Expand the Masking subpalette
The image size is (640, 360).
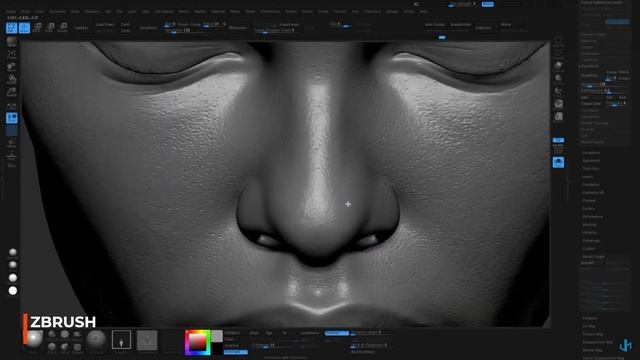pyautogui.click(x=589, y=225)
